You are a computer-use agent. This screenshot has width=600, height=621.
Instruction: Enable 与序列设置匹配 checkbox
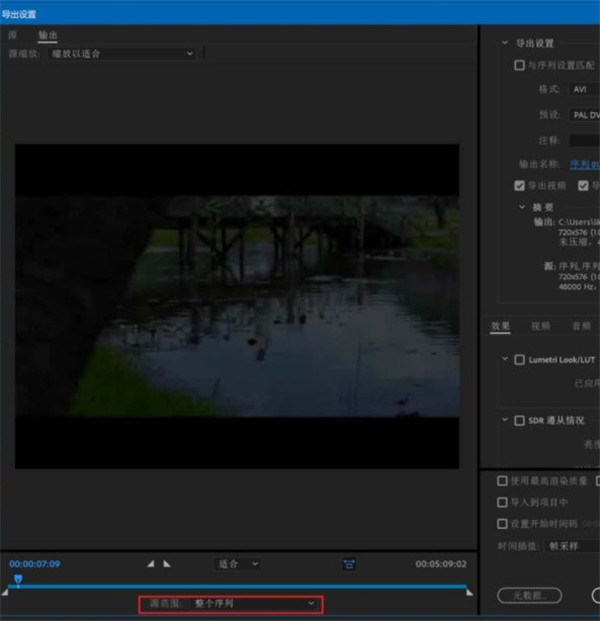click(519, 65)
